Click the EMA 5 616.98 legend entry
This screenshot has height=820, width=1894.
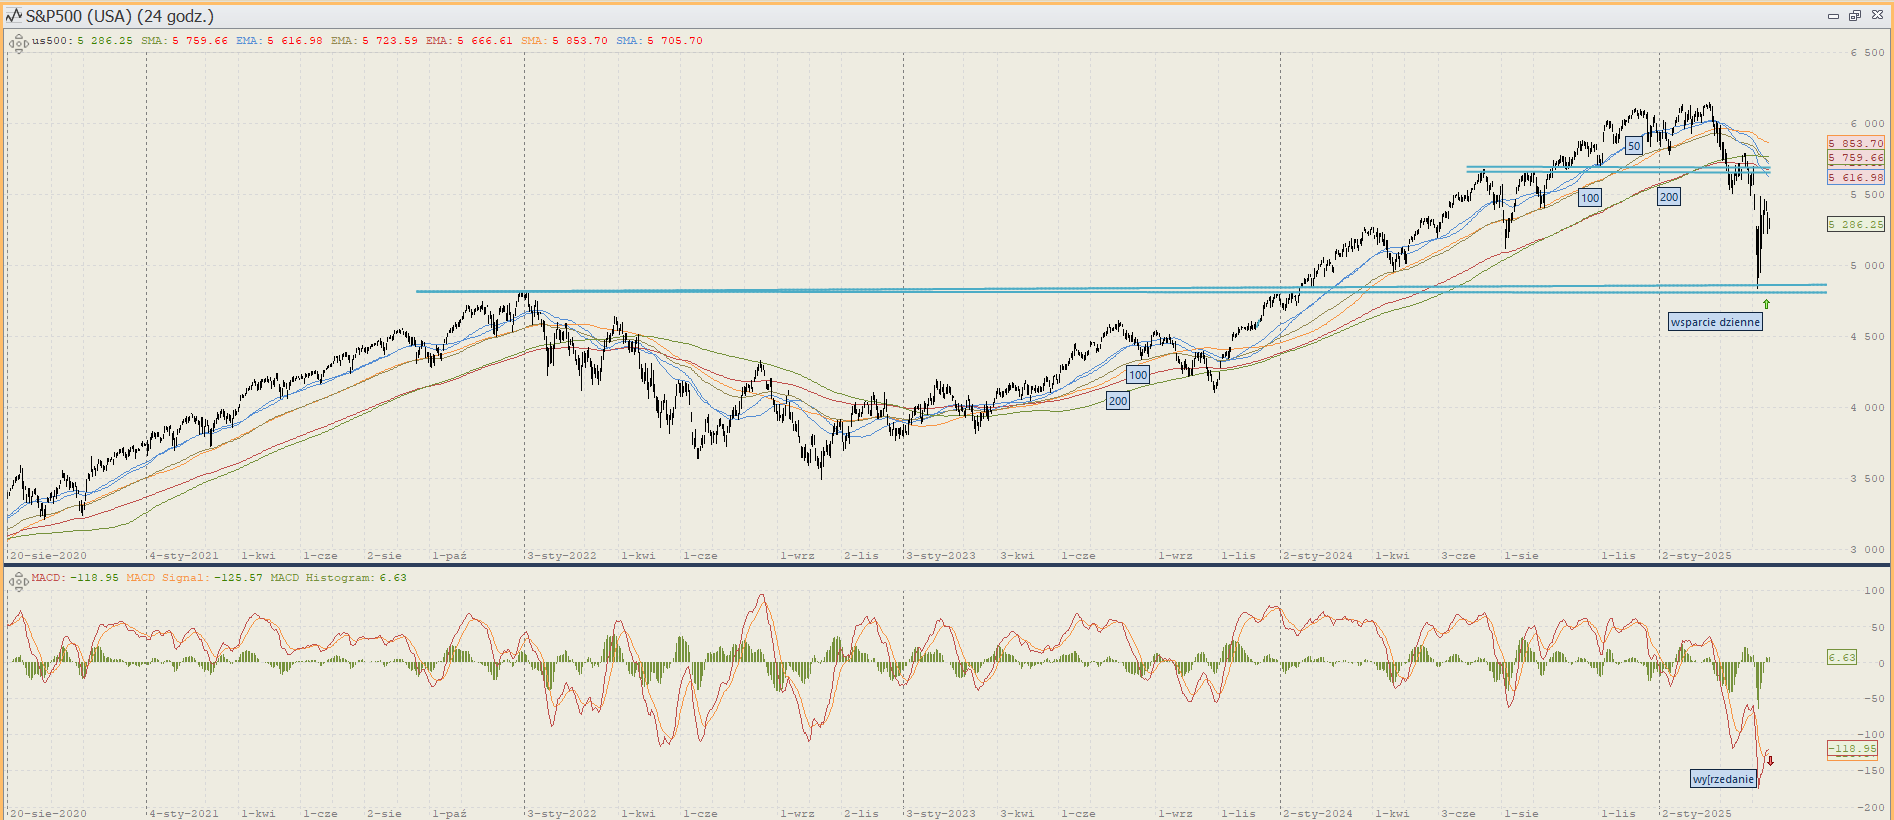279,41
